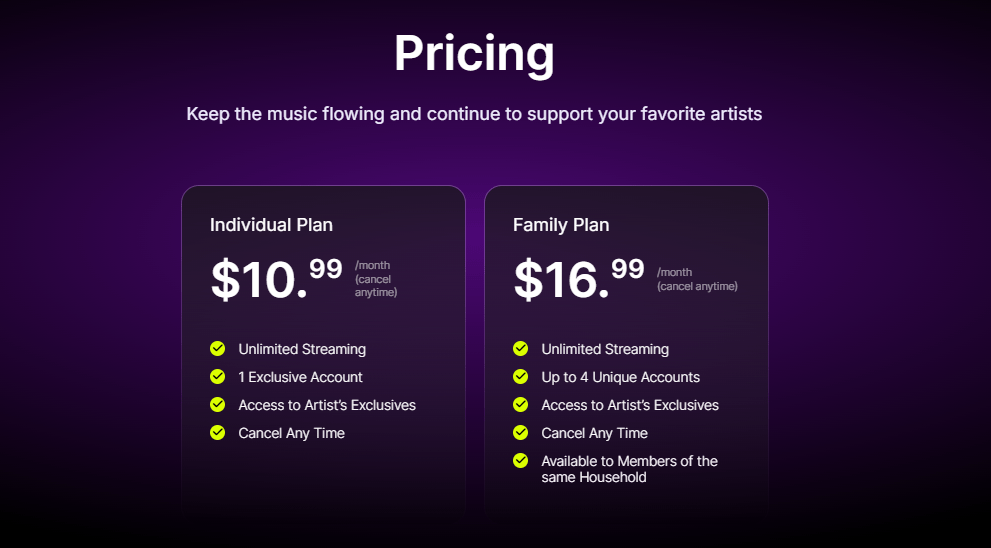
Task: Click checkmark beside Family Plan's Cancel Any Time
Action: [x=520, y=433]
